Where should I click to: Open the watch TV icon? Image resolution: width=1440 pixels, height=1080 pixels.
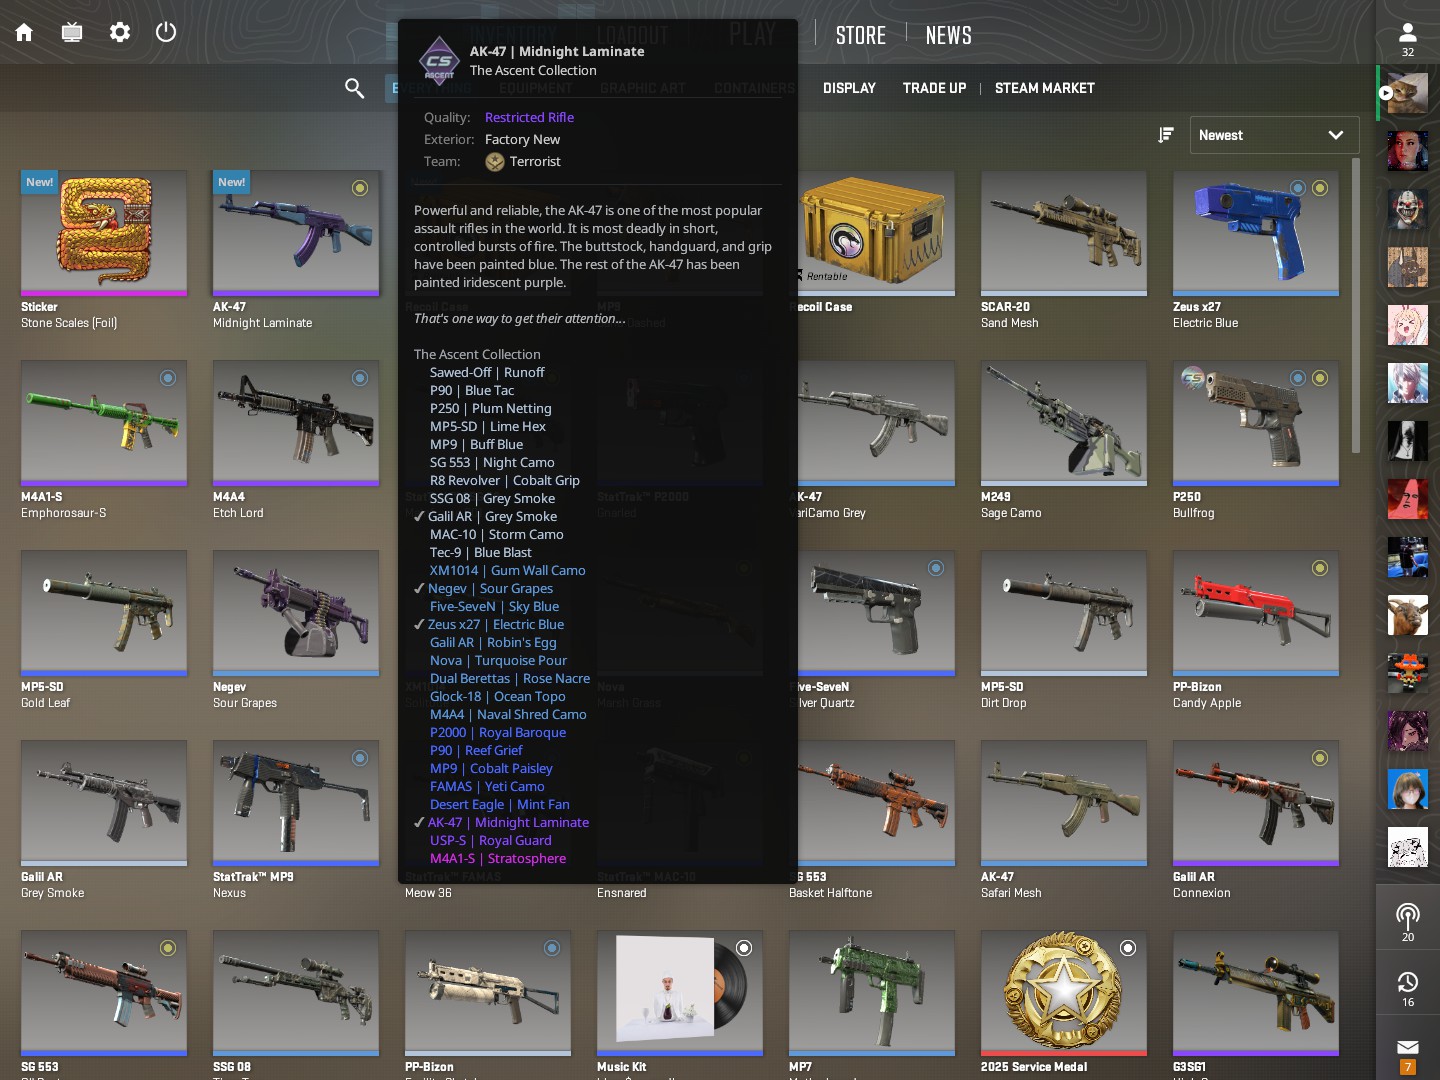point(72,32)
